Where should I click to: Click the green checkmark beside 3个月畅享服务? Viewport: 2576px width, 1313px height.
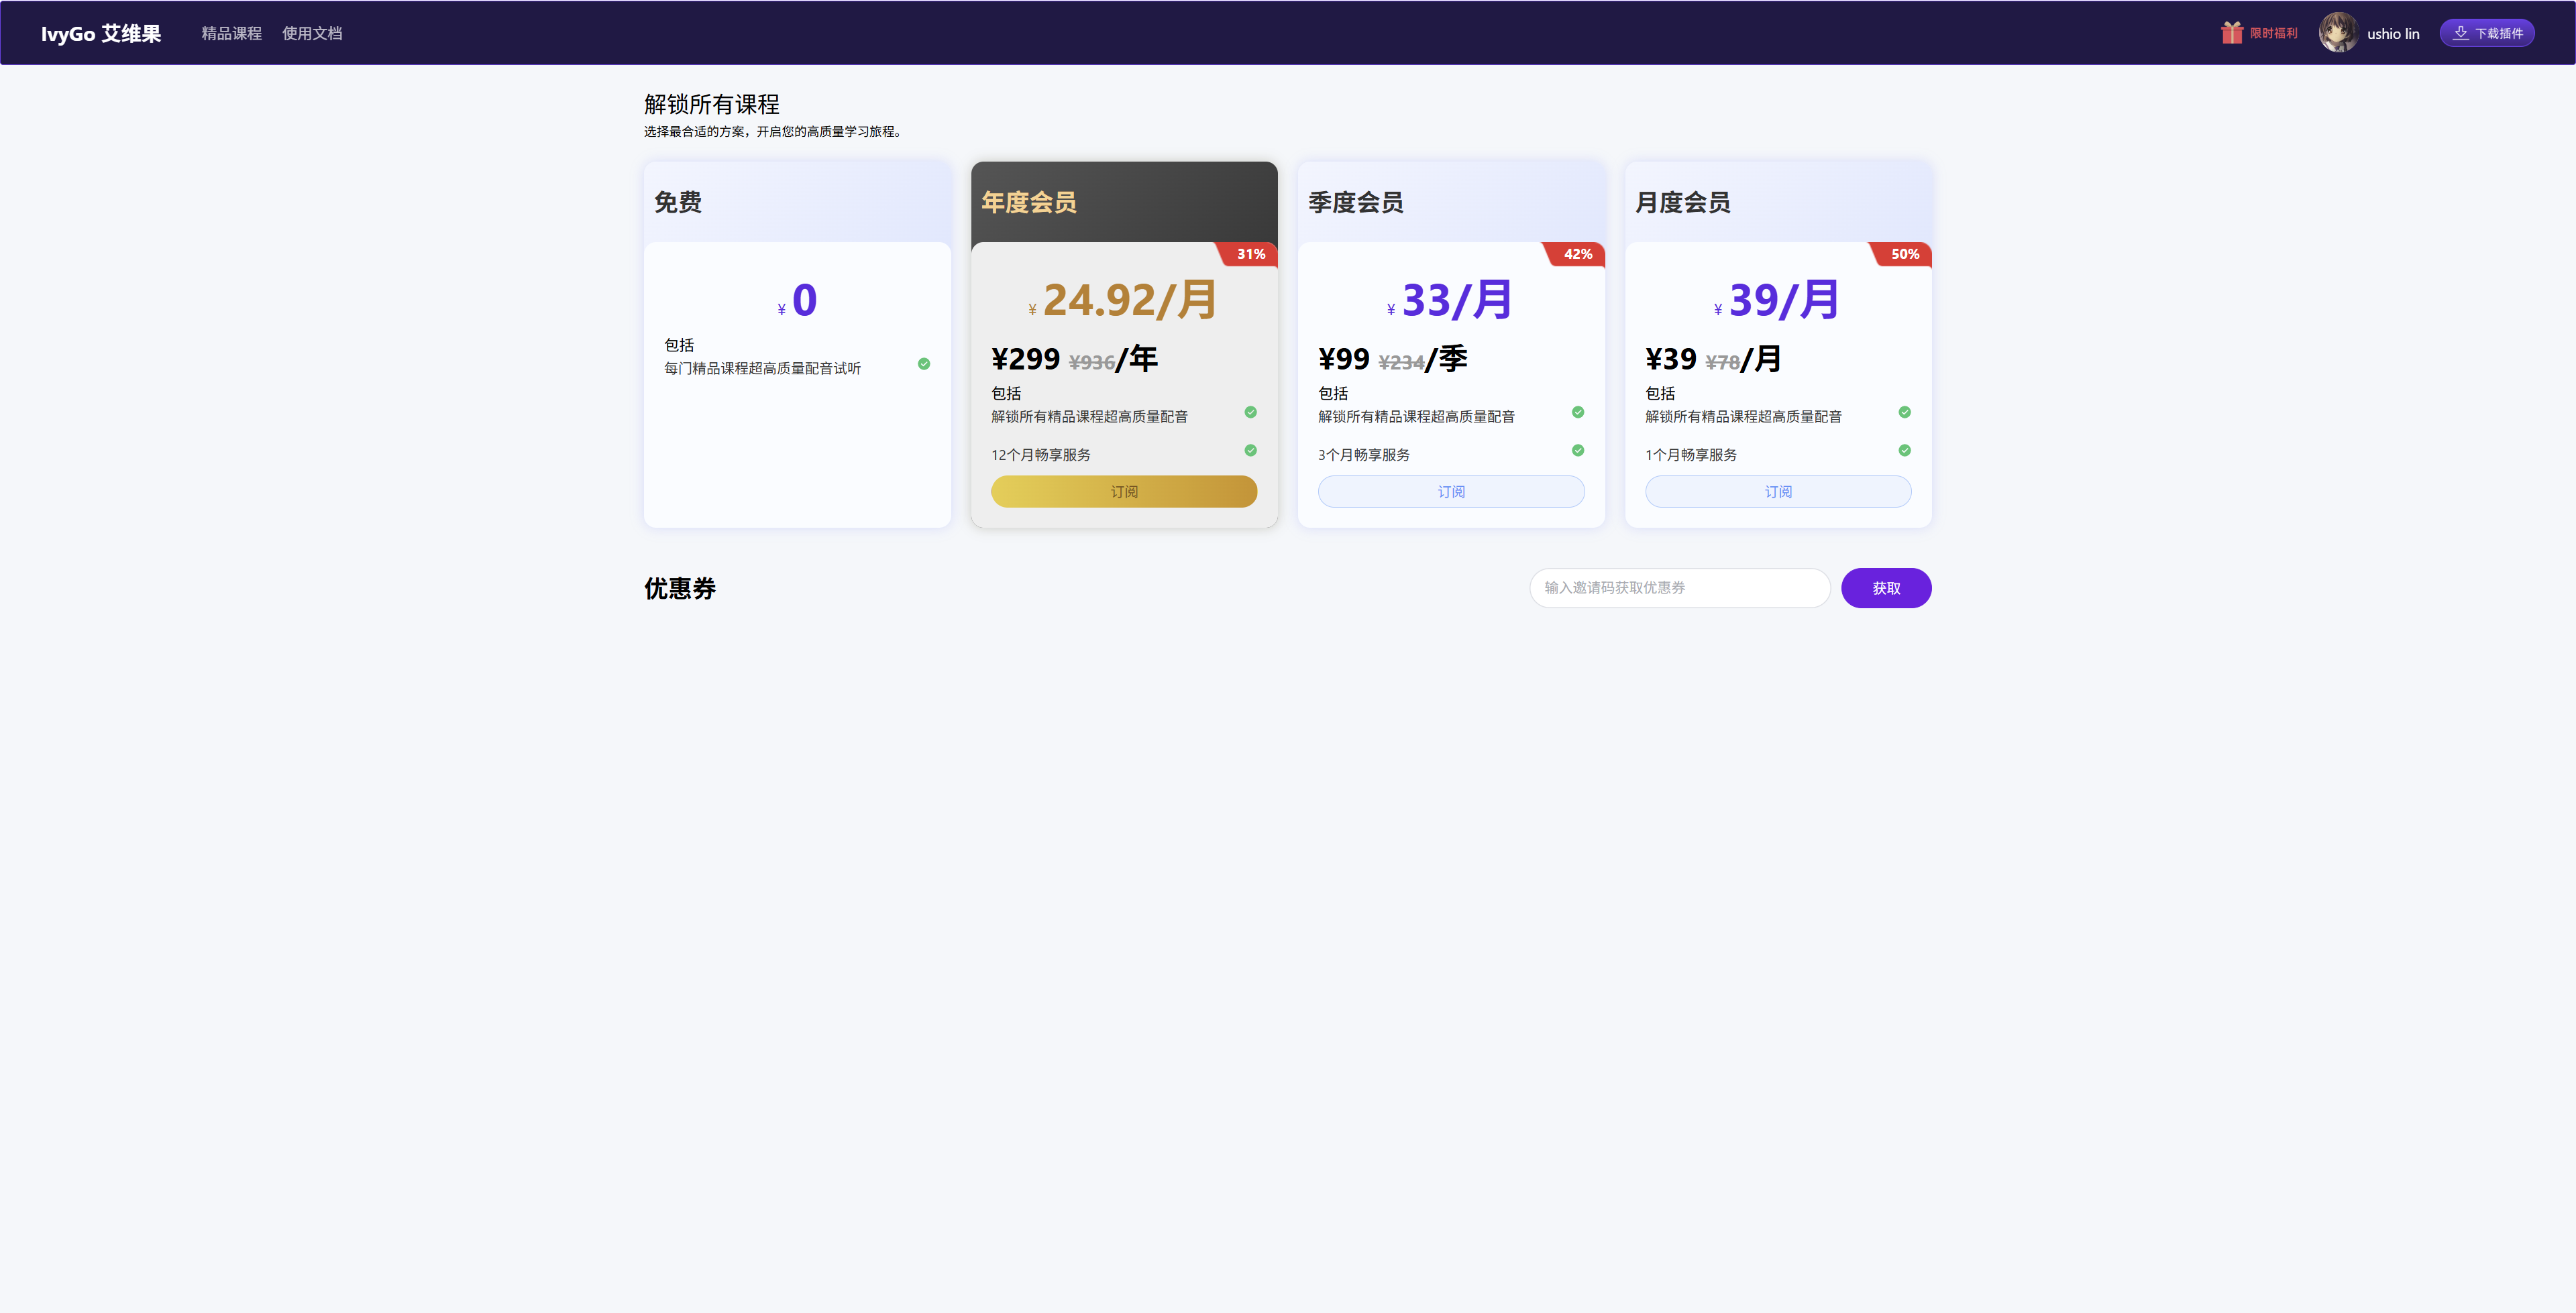click(1577, 450)
